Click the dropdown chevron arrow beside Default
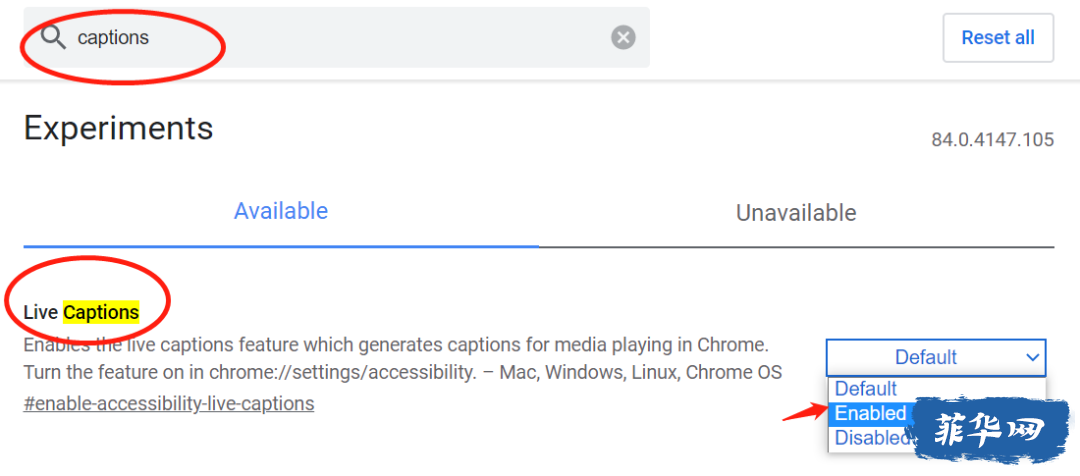The width and height of the screenshot is (1080, 476). [1032, 358]
